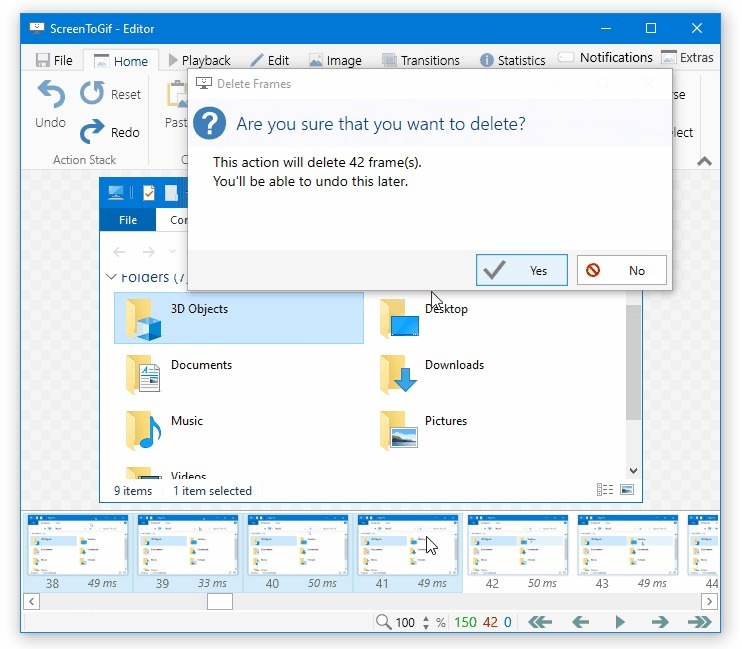Click the selected frame count 42
Screen dimensions: 742x649
pos(490,622)
